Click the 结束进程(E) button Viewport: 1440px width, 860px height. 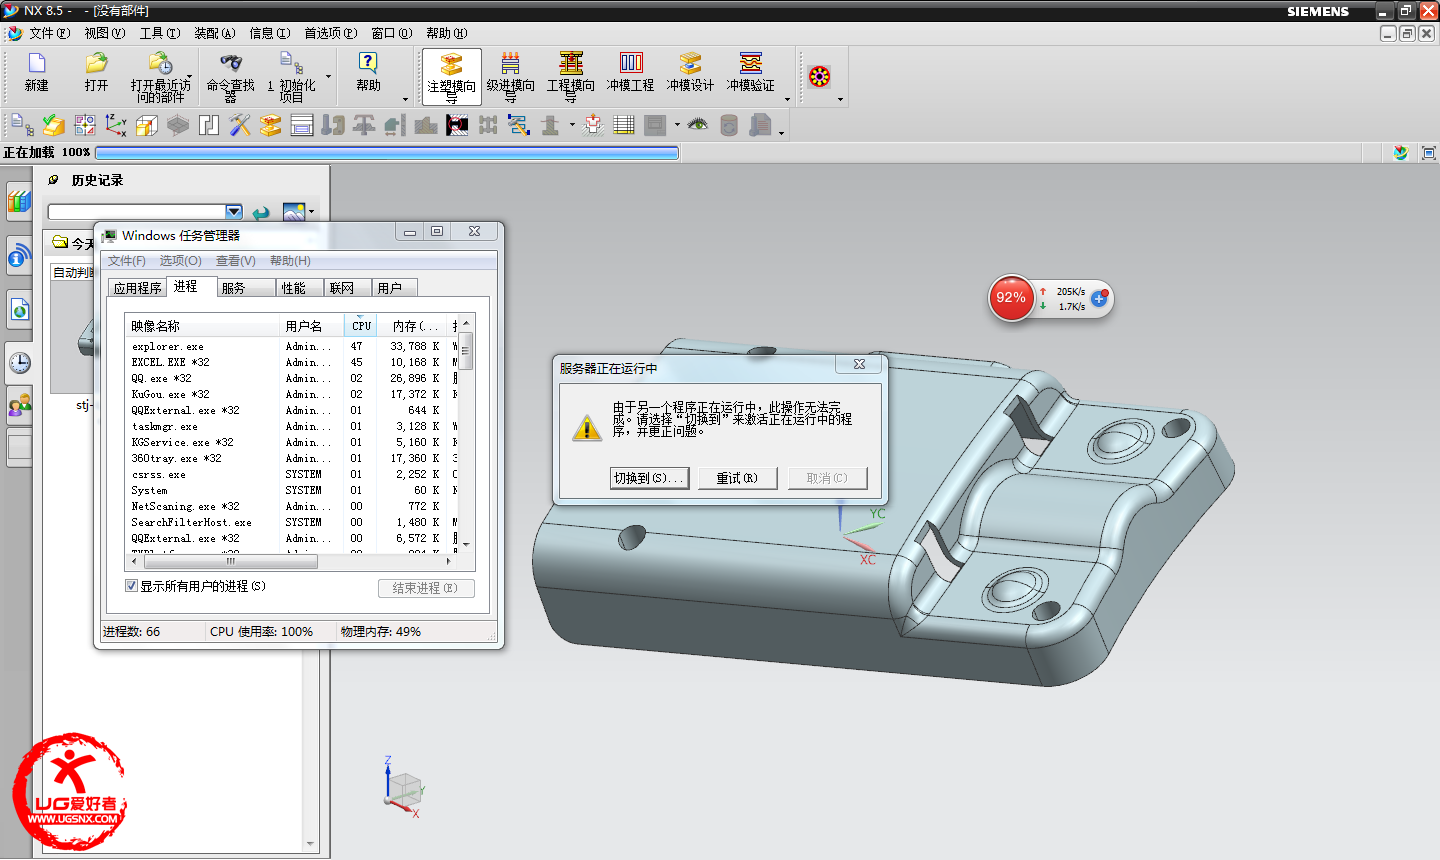pos(426,588)
